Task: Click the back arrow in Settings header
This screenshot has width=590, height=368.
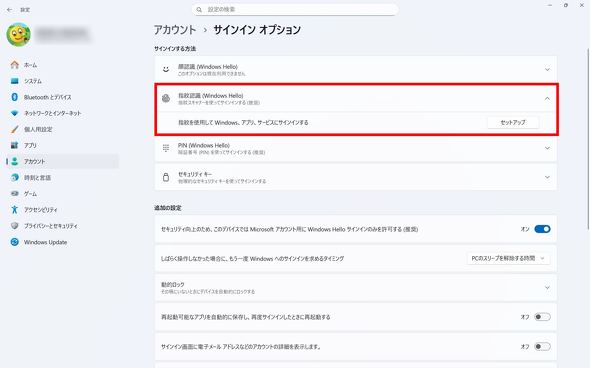Action: tap(9, 10)
